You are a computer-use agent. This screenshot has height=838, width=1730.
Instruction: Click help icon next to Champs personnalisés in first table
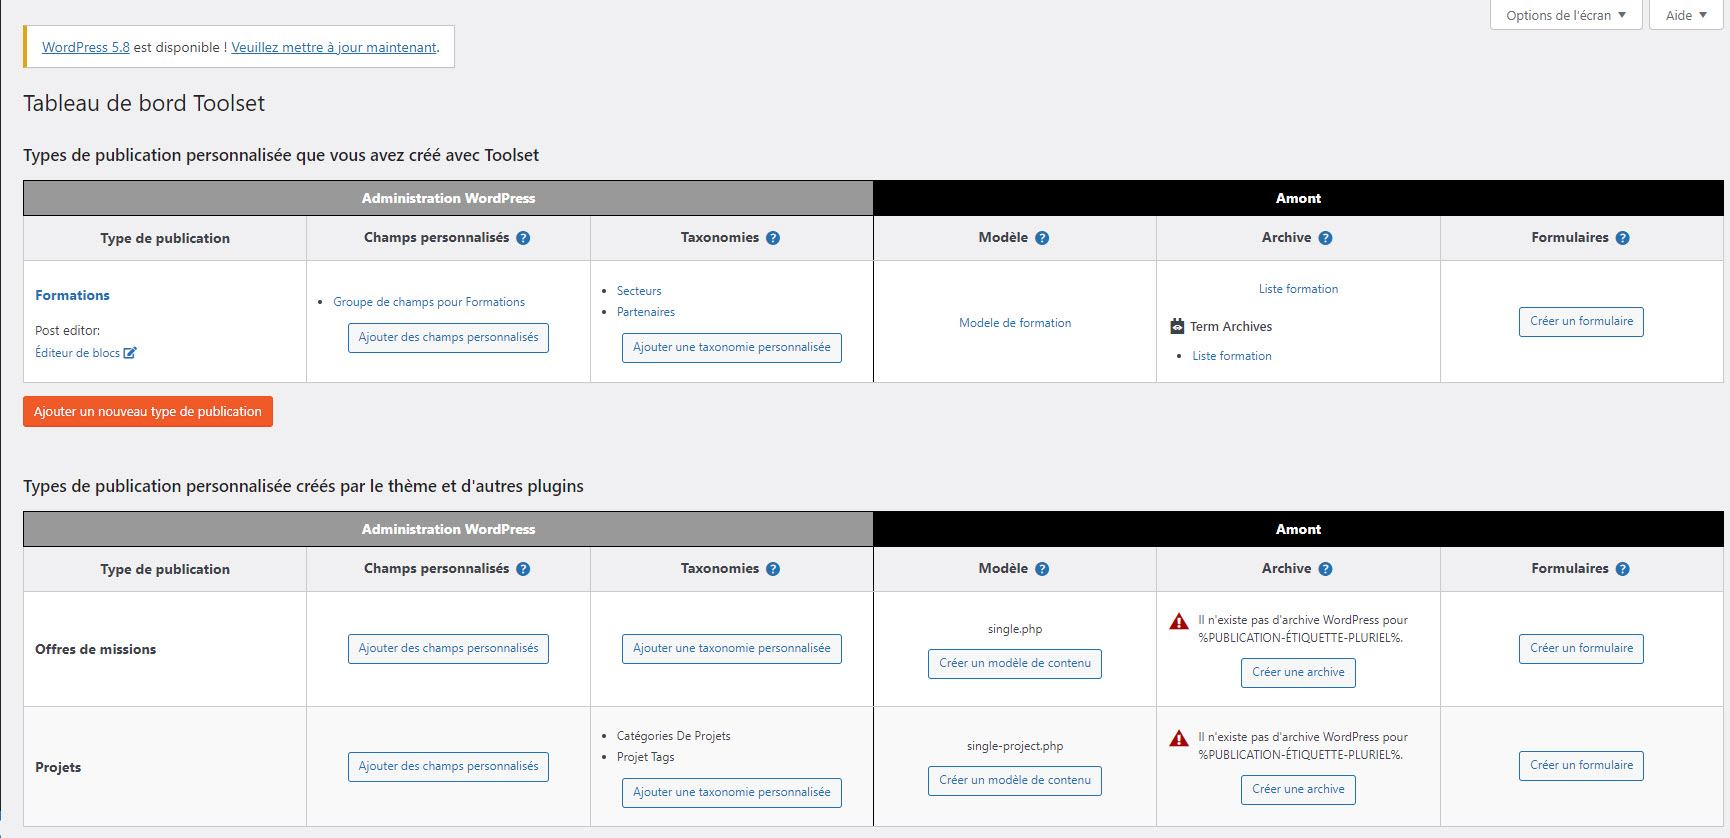(523, 238)
